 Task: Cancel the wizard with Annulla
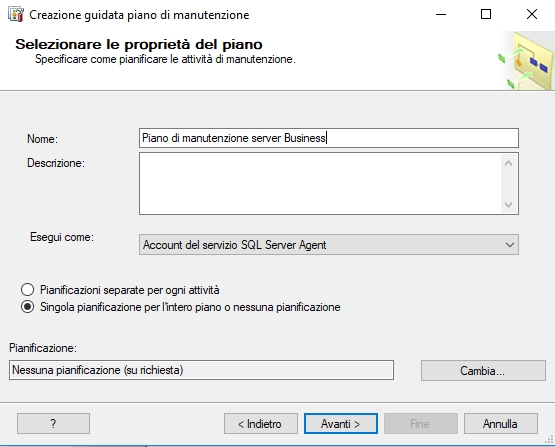(501, 423)
